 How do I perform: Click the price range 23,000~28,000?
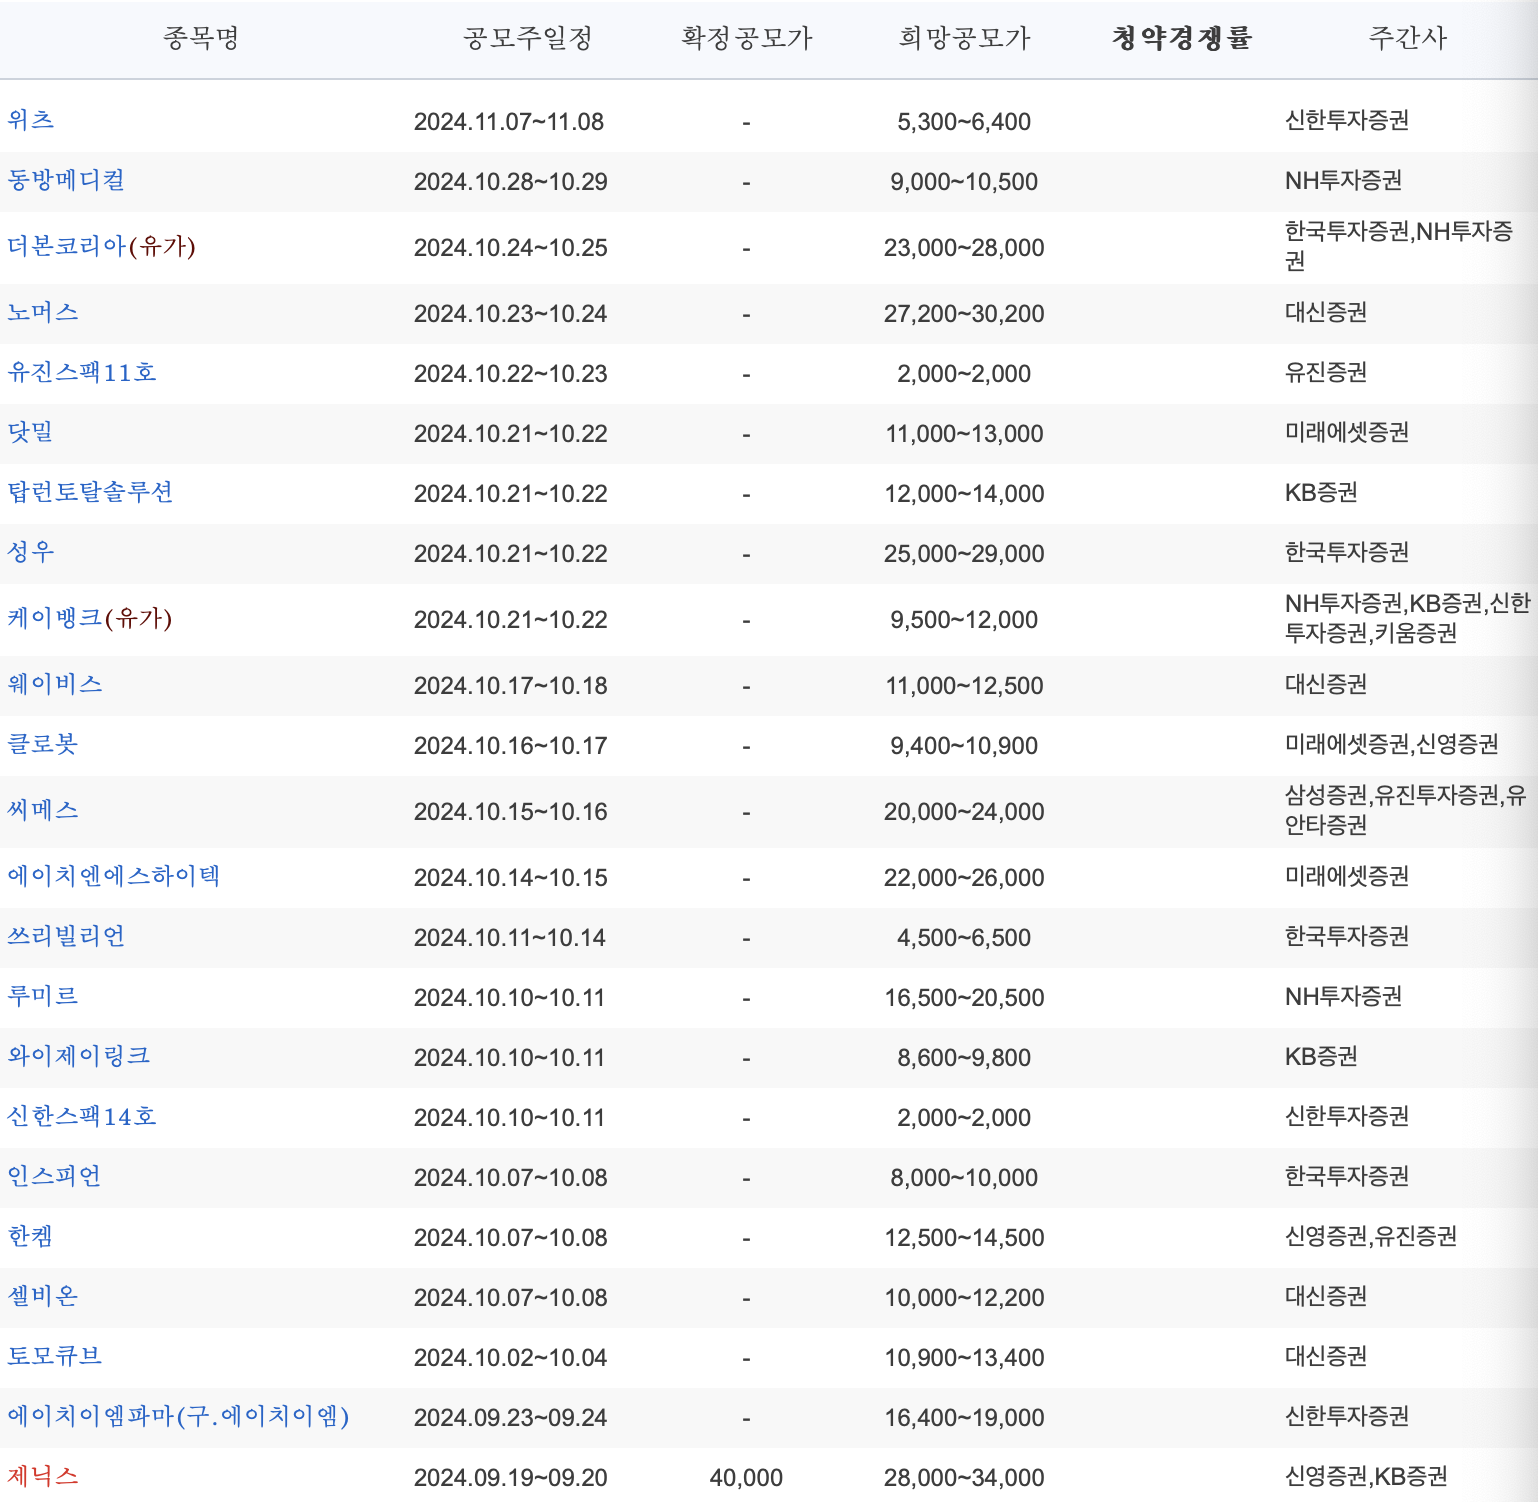click(964, 248)
